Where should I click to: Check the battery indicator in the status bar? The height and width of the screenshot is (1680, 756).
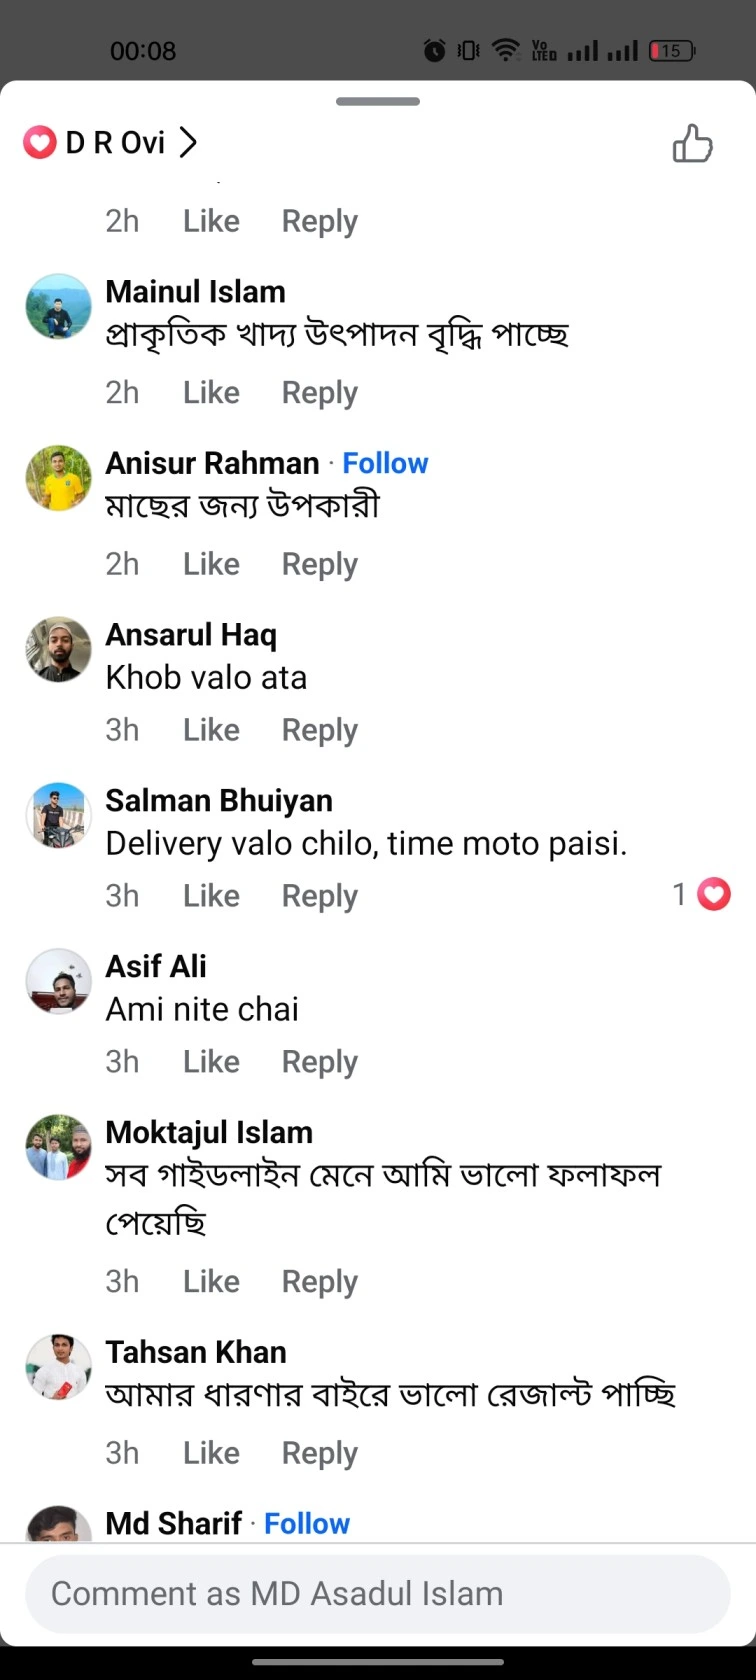[671, 50]
